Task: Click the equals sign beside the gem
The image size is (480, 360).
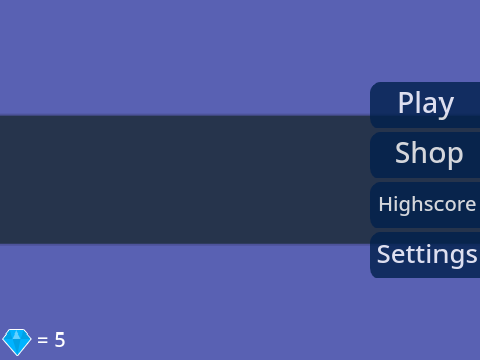Action: click(42, 340)
